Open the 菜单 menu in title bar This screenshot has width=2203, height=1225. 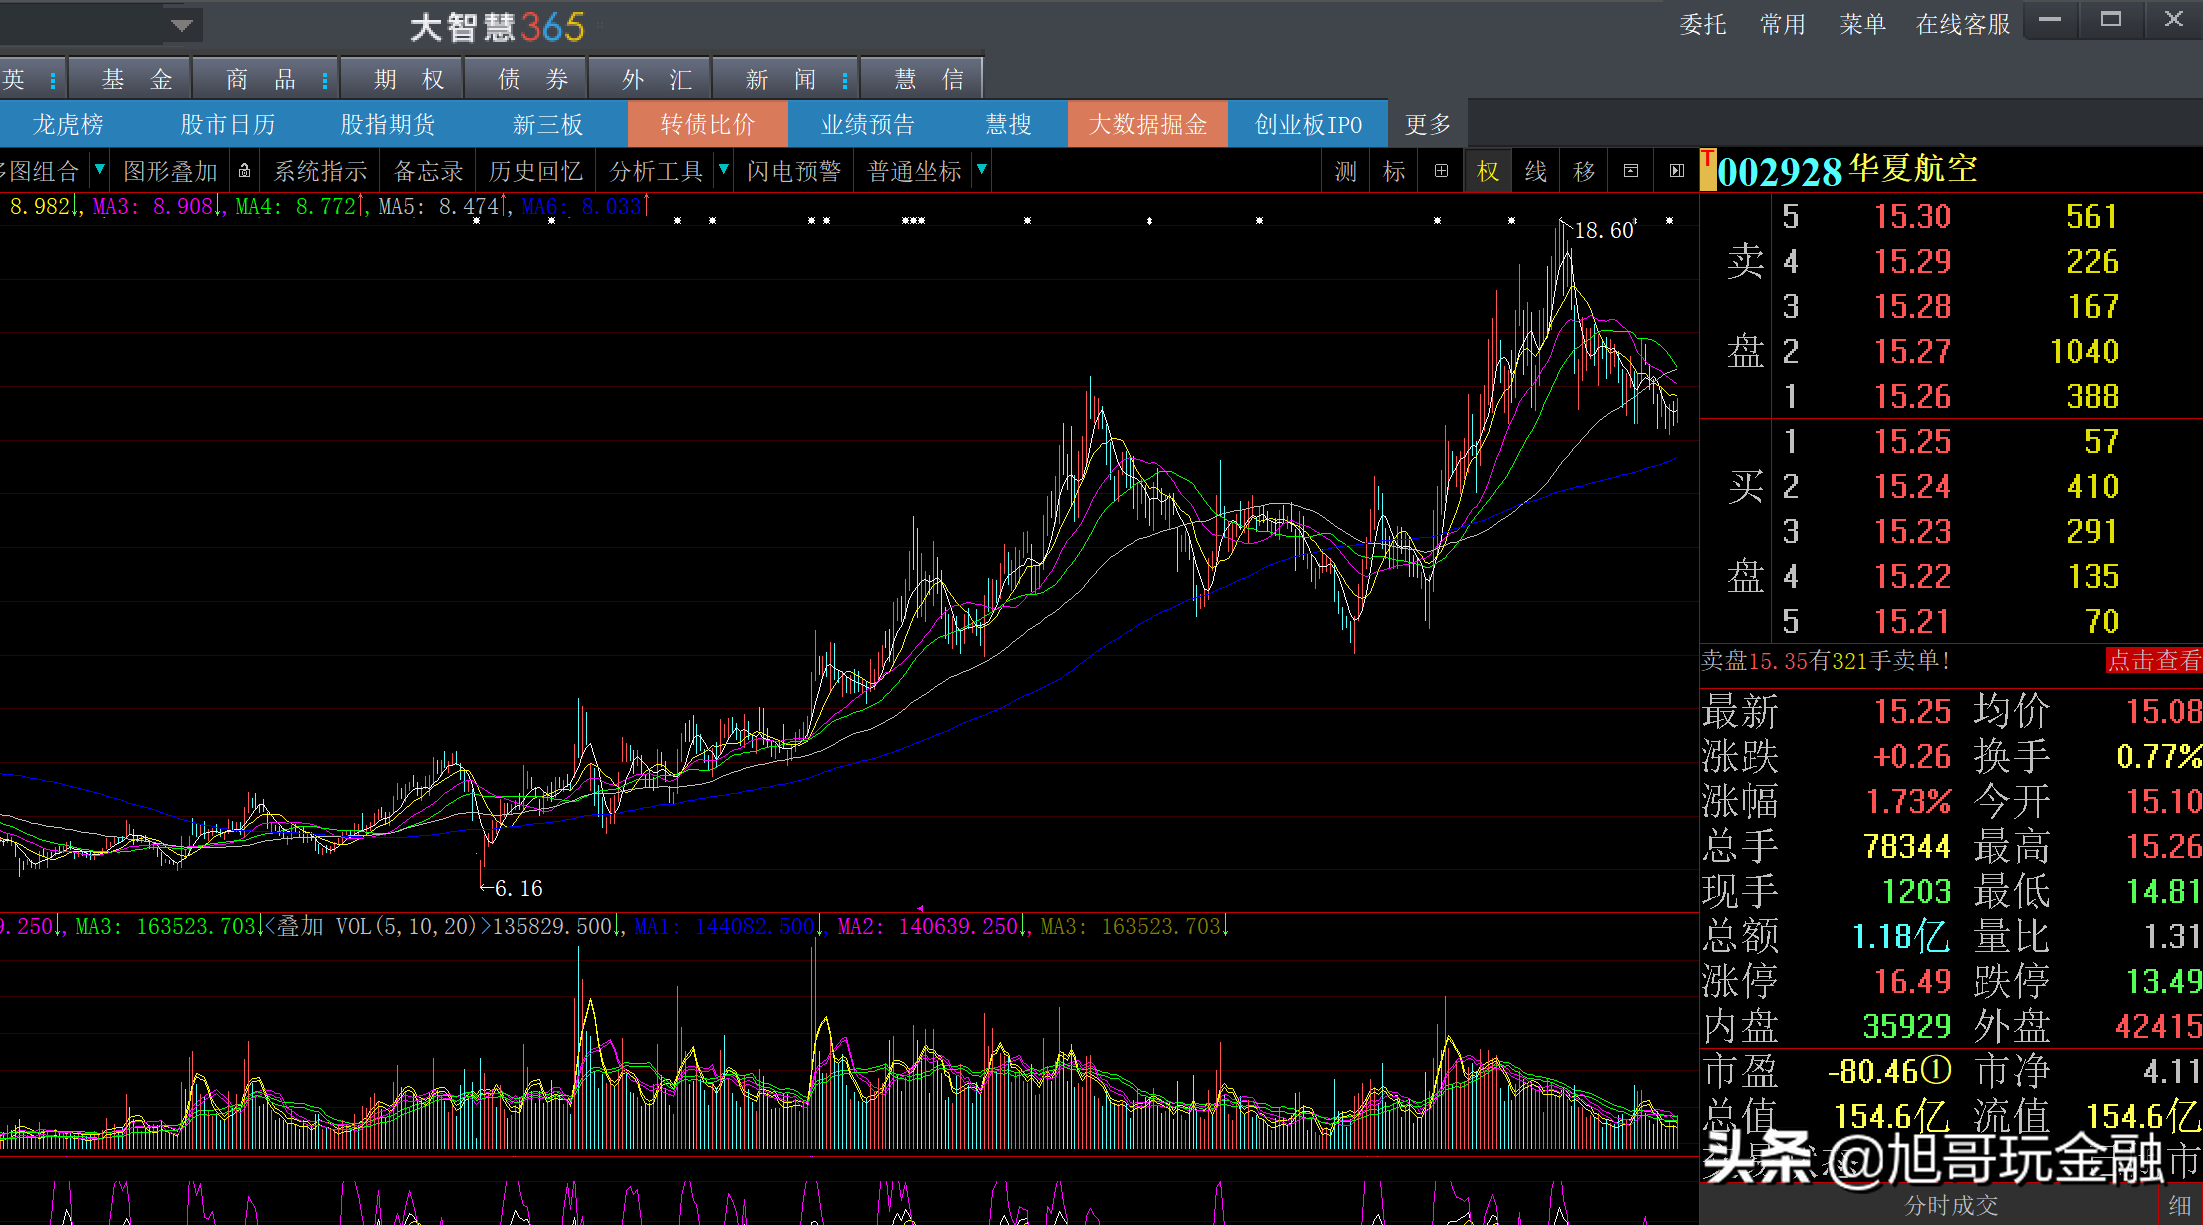(x=1863, y=24)
